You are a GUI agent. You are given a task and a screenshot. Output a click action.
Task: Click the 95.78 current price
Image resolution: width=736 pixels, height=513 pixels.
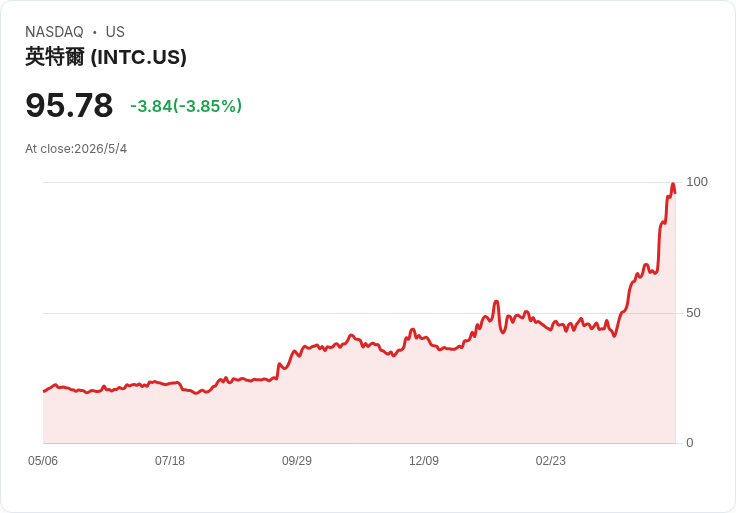[69, 105]
